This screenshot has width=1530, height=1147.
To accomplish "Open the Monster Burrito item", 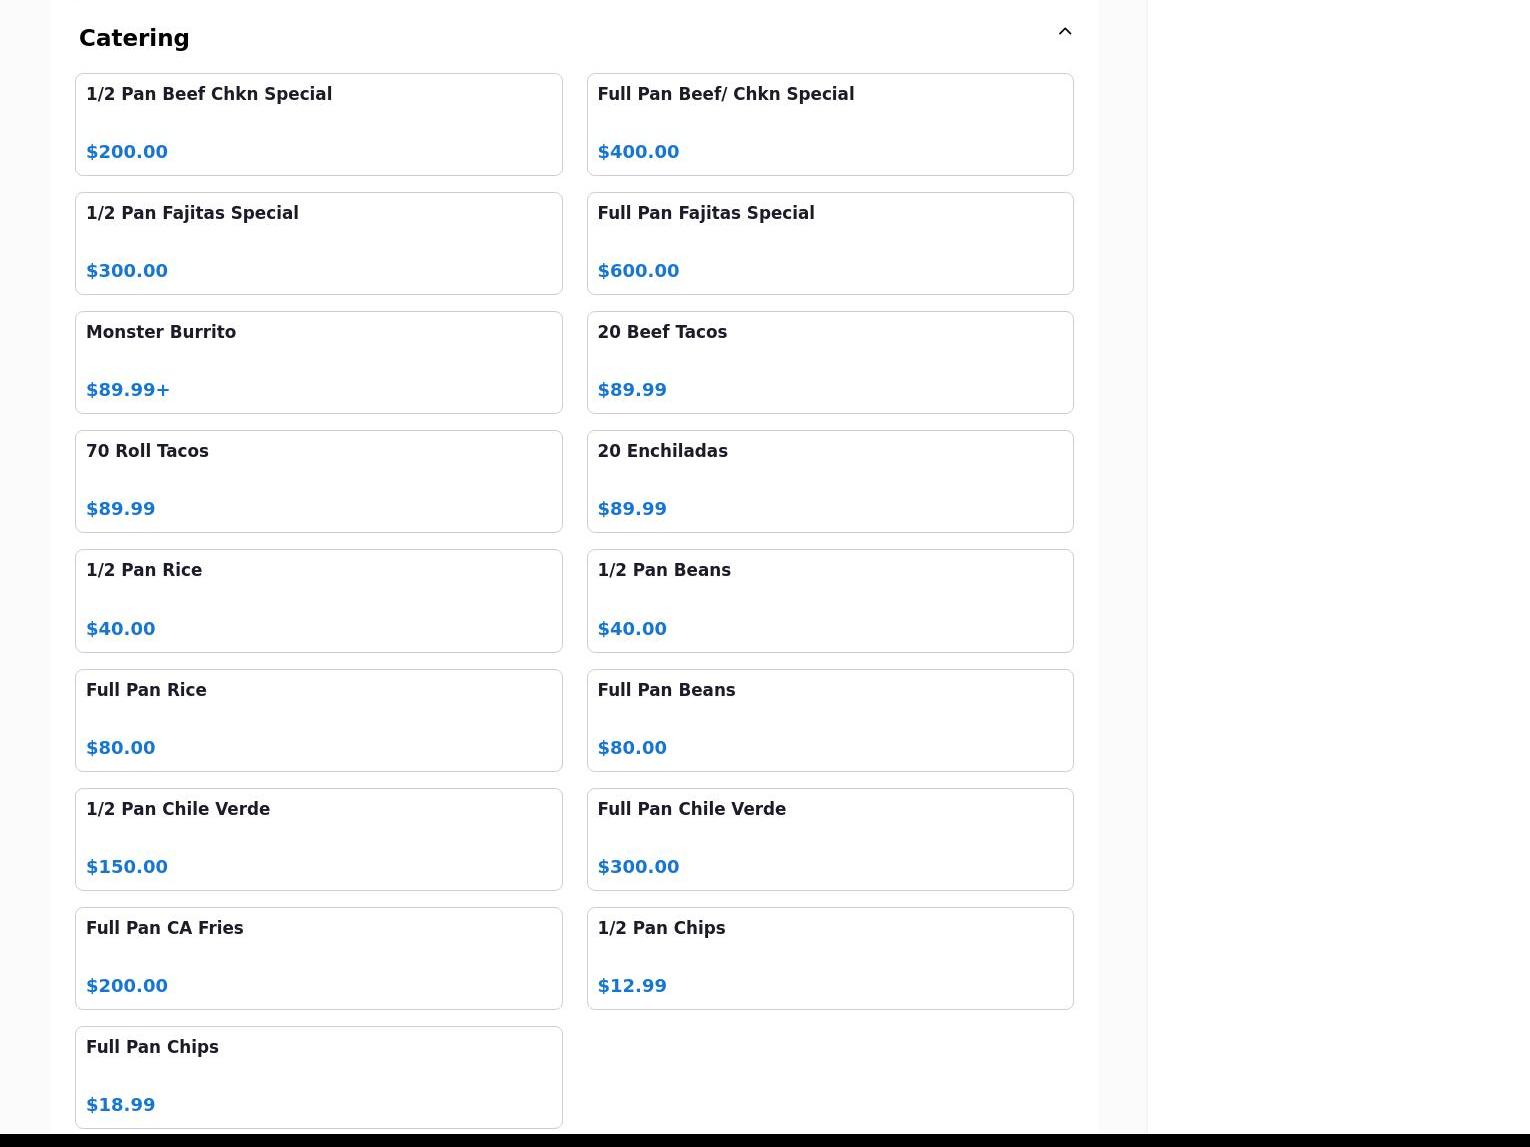I will [318, 362].
